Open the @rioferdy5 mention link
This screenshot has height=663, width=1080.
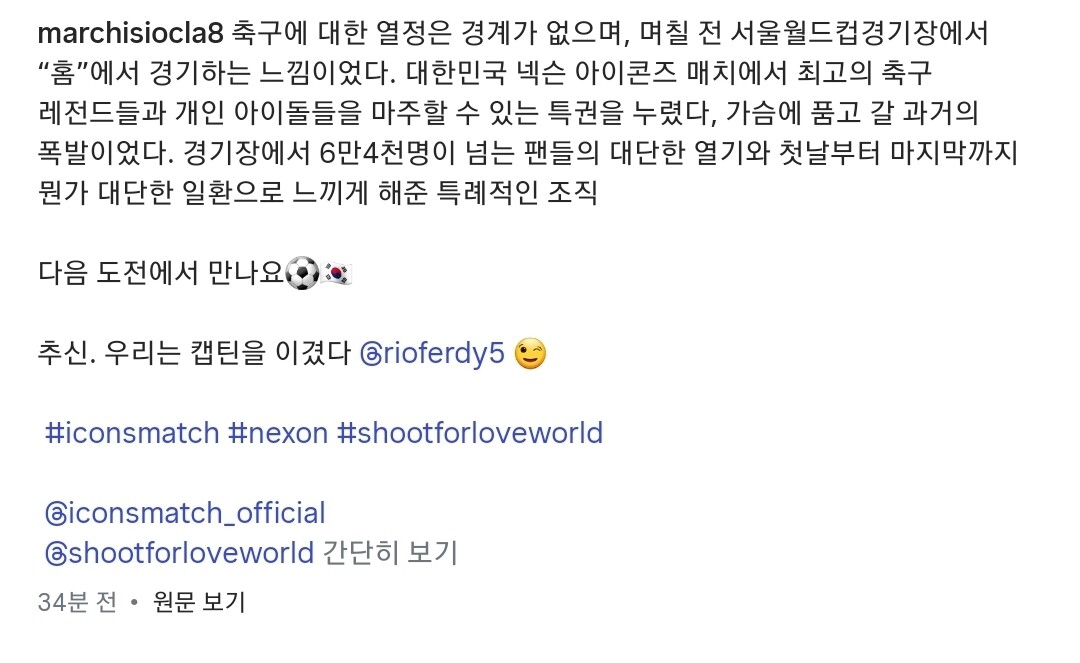click(x=433, y=354)
